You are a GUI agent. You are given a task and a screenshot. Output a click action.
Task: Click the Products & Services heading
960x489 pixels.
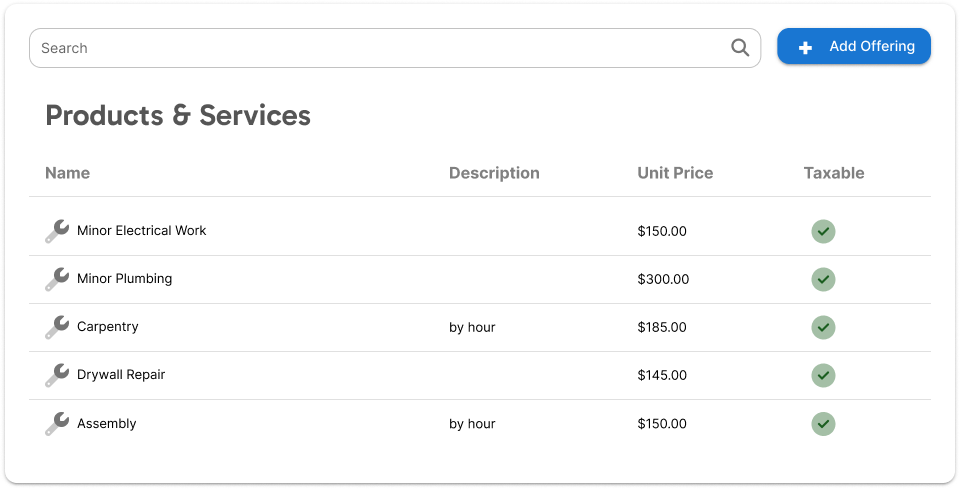(178, 115)
